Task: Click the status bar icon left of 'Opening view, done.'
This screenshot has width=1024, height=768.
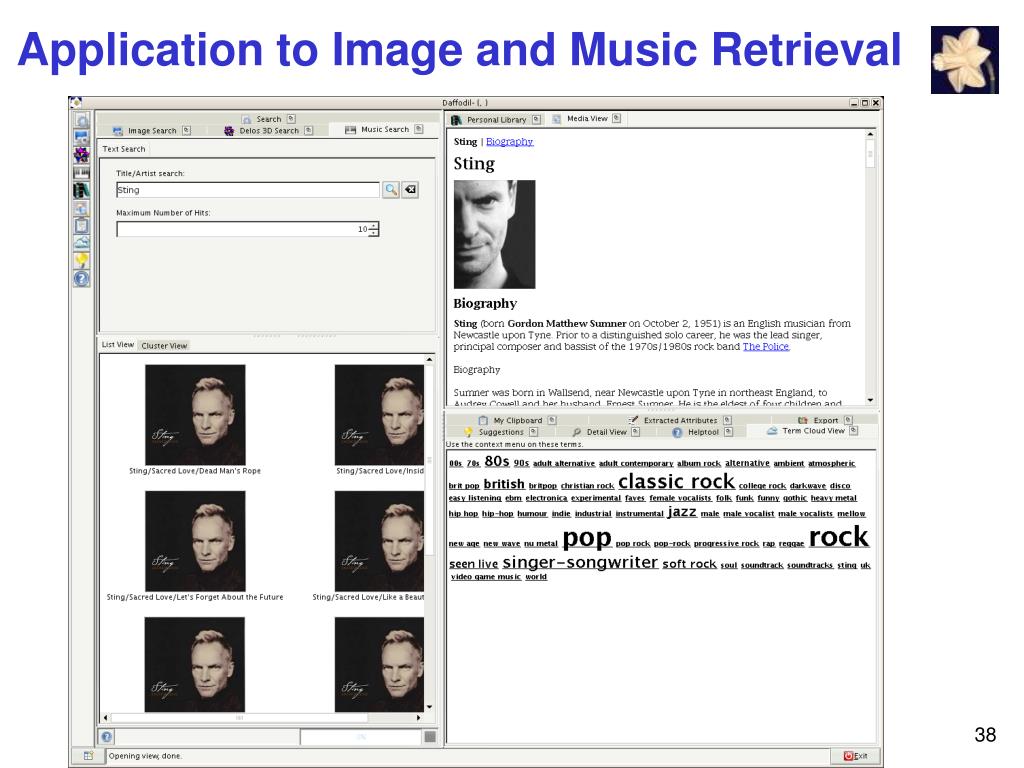Action: [x=88, y=756]
